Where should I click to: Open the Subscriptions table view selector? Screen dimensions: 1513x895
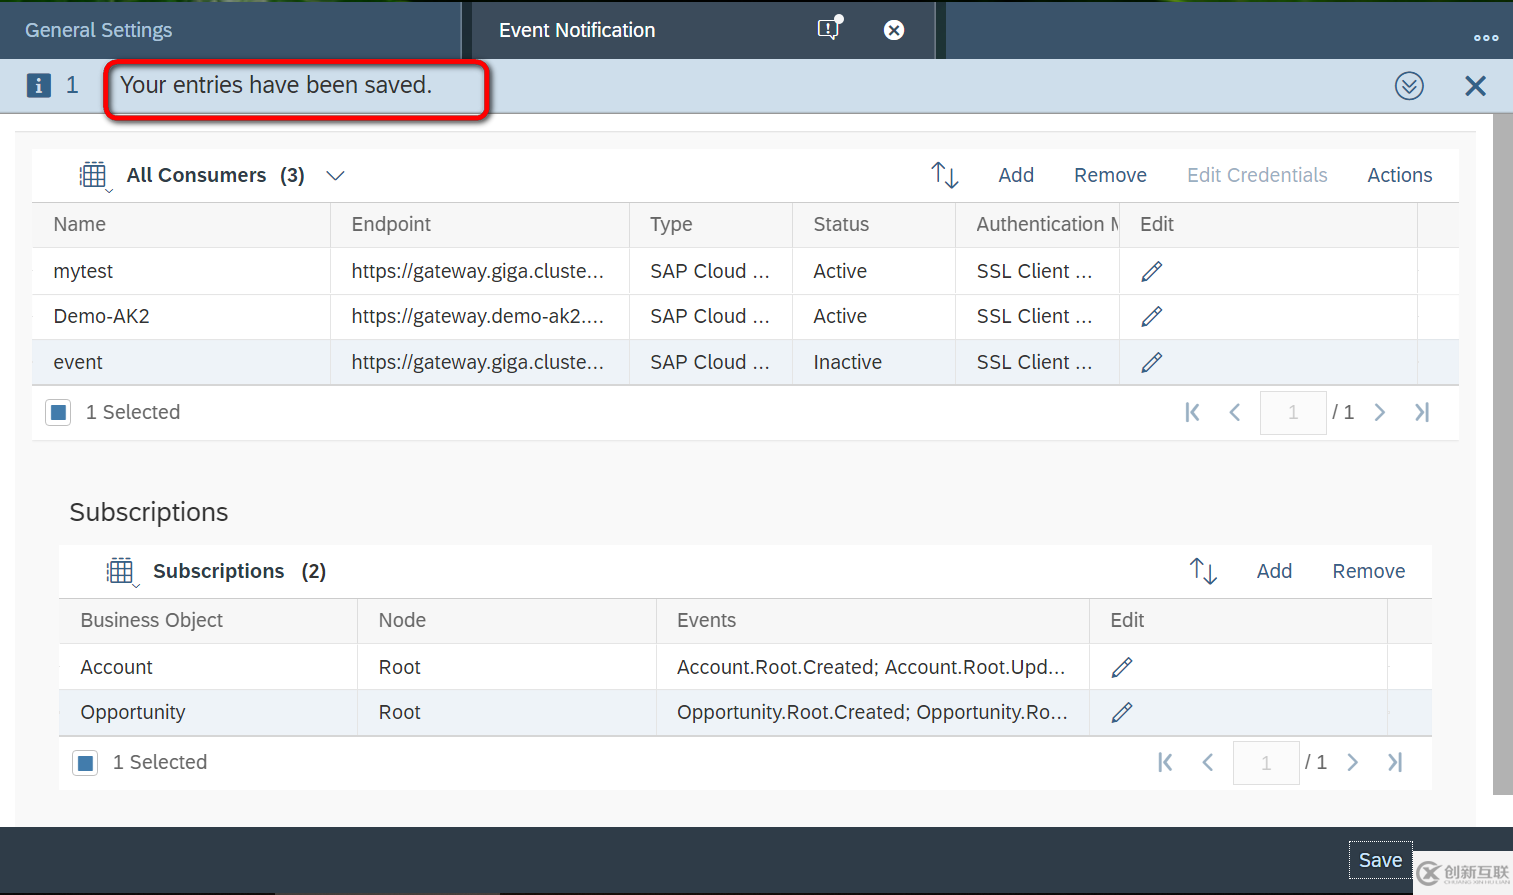click(121, 571)
